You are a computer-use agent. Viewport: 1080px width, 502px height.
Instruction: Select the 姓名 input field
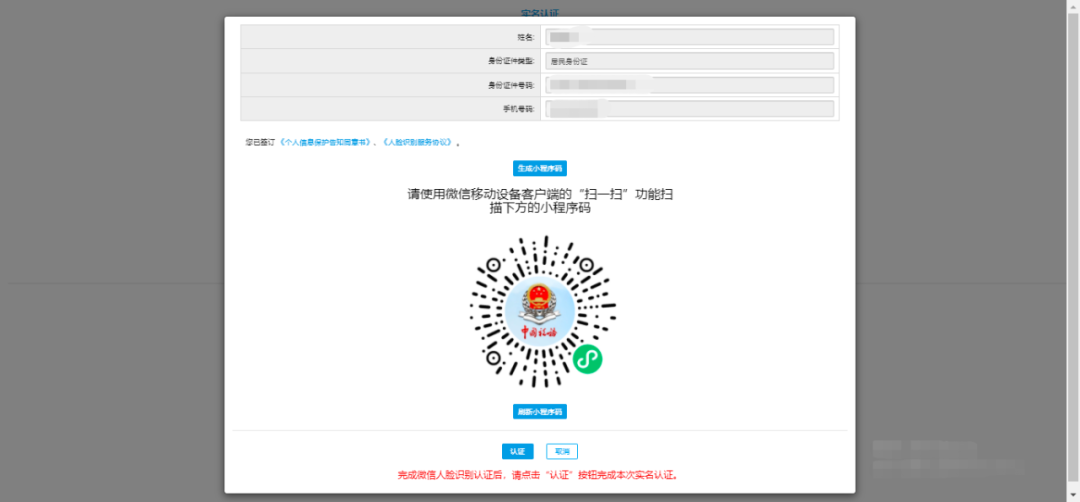click(689, 37)
